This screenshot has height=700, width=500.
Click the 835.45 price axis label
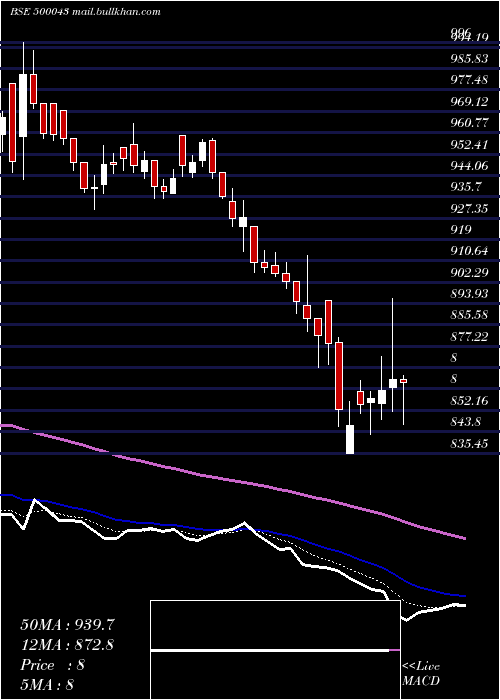(469, 443)
